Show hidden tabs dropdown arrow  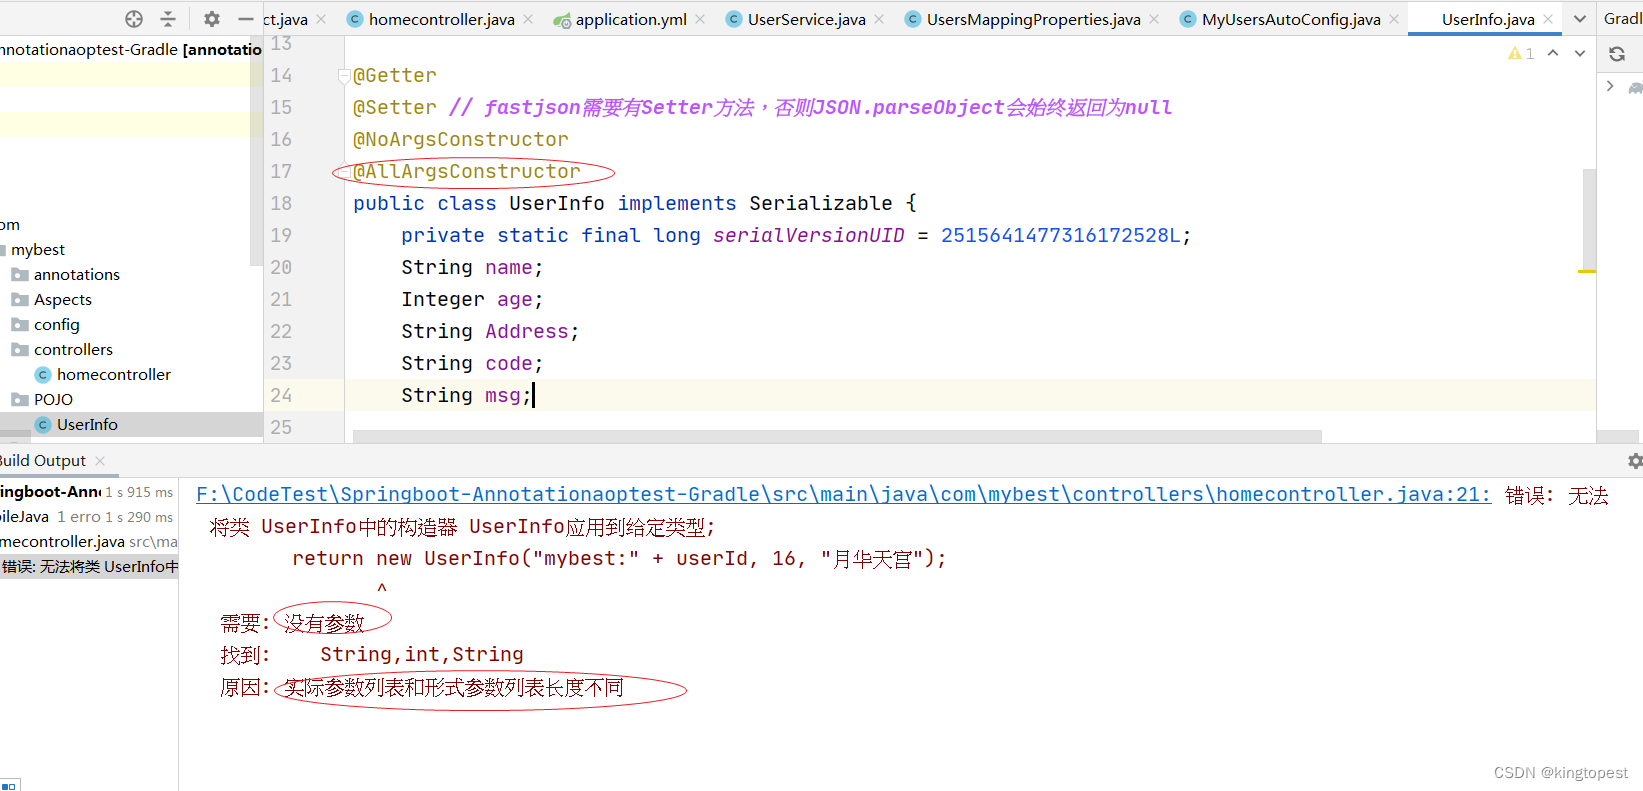coord(1580,19)
